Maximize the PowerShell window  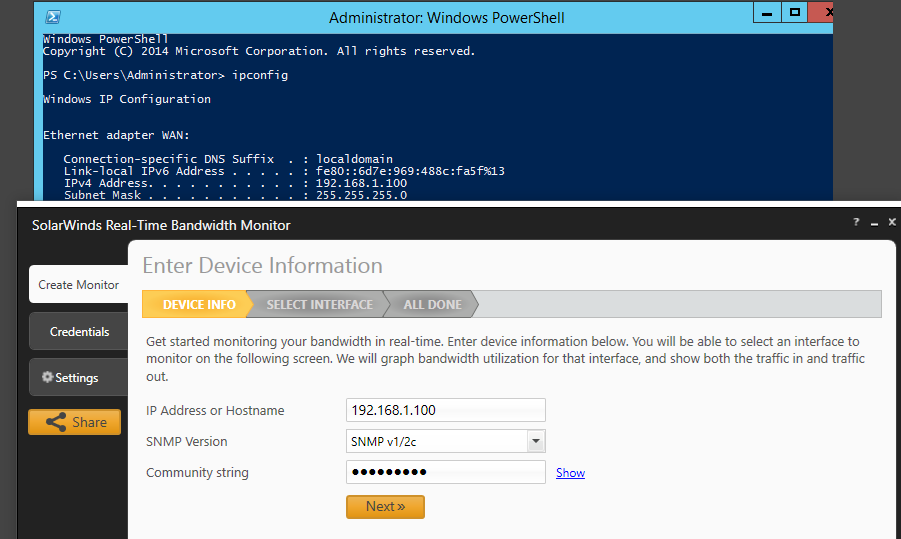pos(795,13)
